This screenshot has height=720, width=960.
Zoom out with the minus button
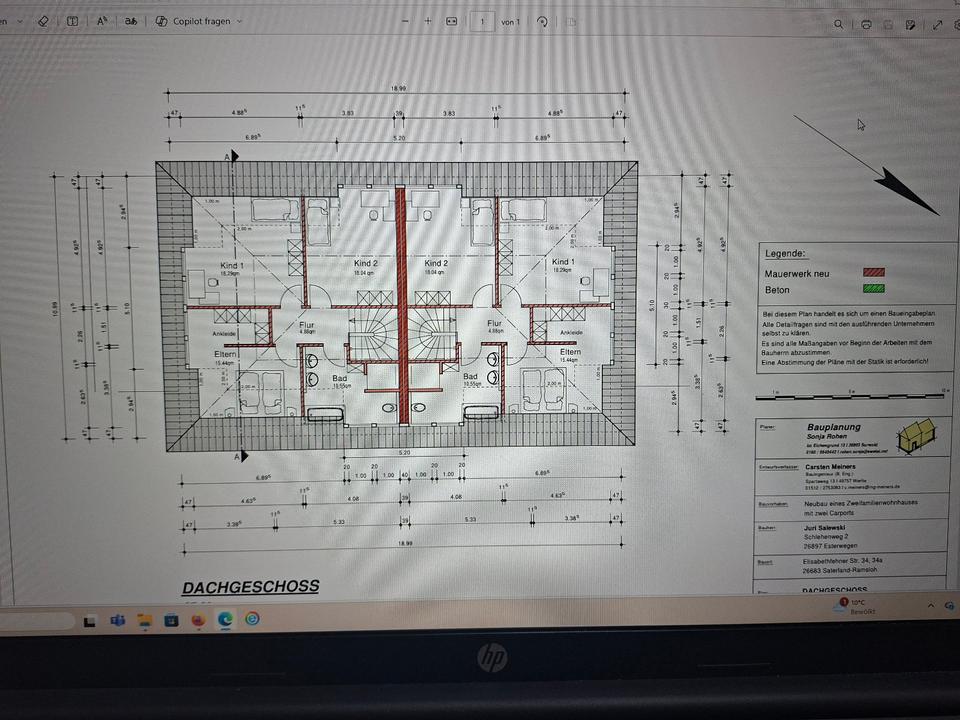coord(404,21)
